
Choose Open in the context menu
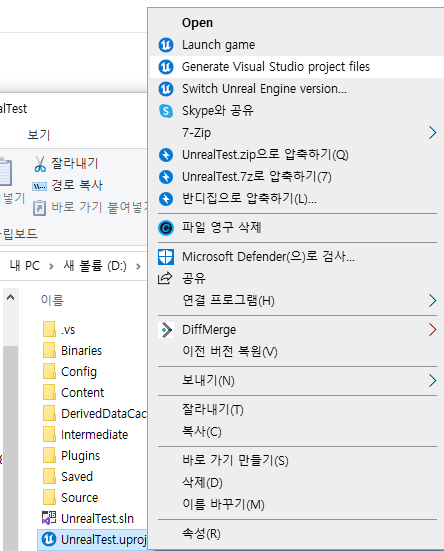(x=197, y=23)
